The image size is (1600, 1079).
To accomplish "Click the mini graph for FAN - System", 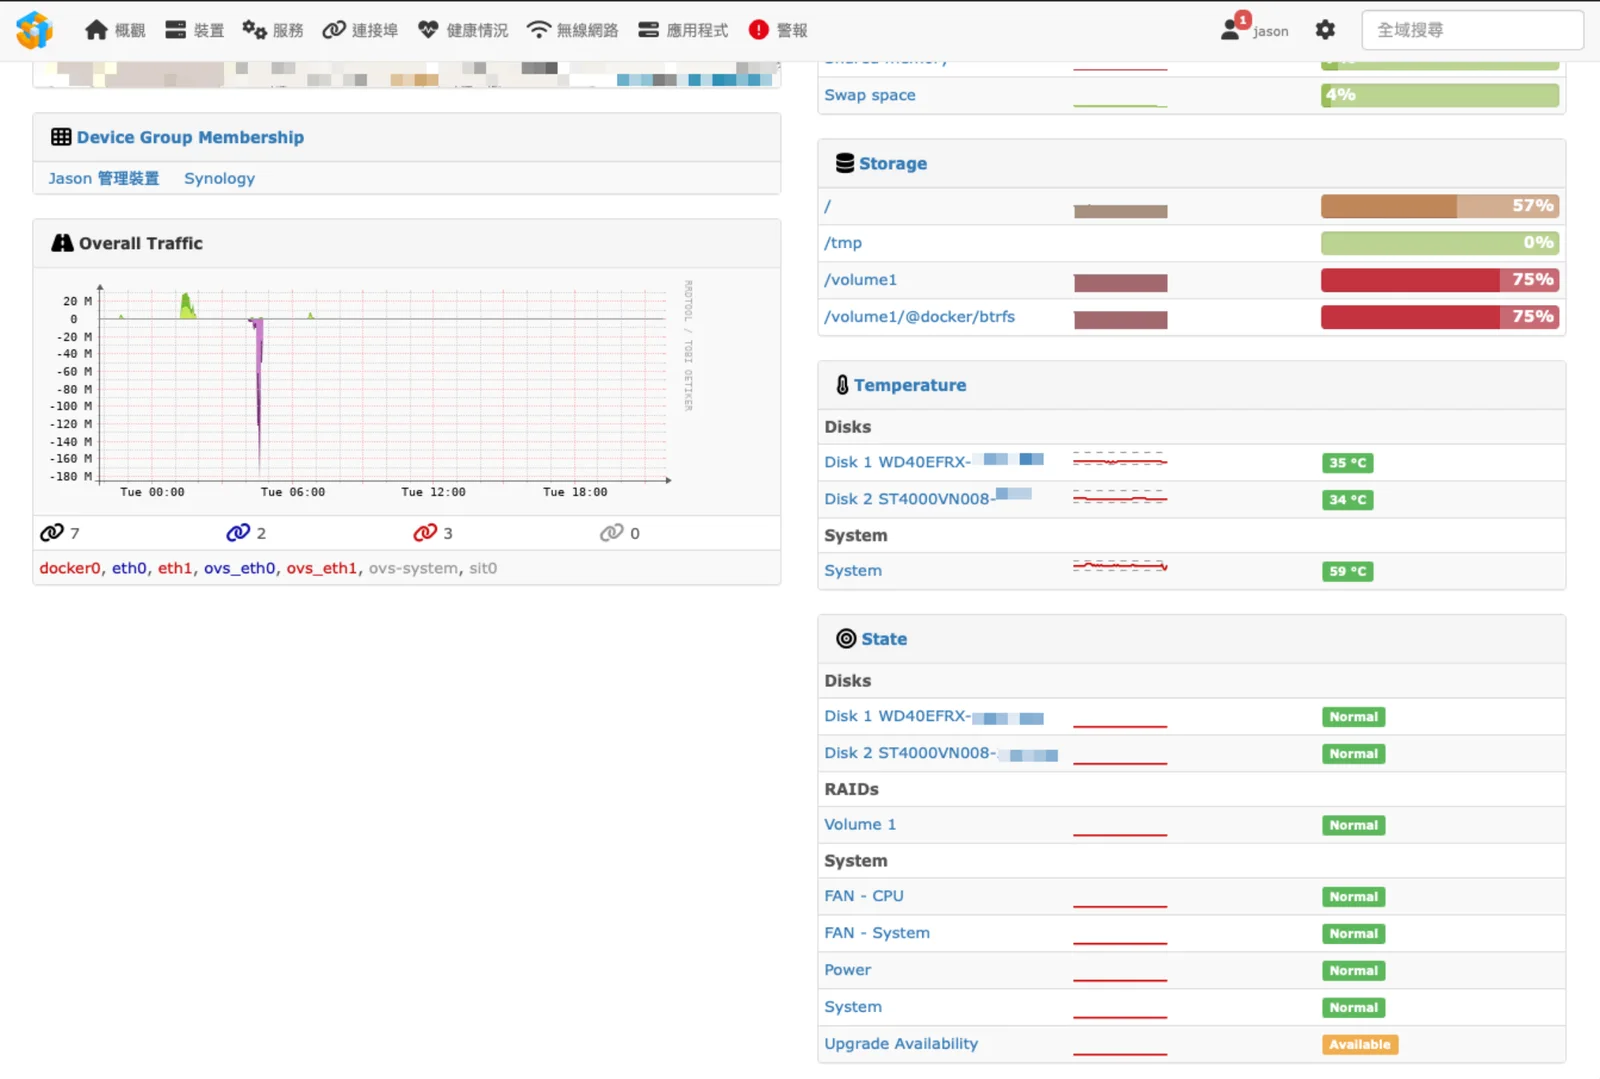I will (x=1120, y=937).
